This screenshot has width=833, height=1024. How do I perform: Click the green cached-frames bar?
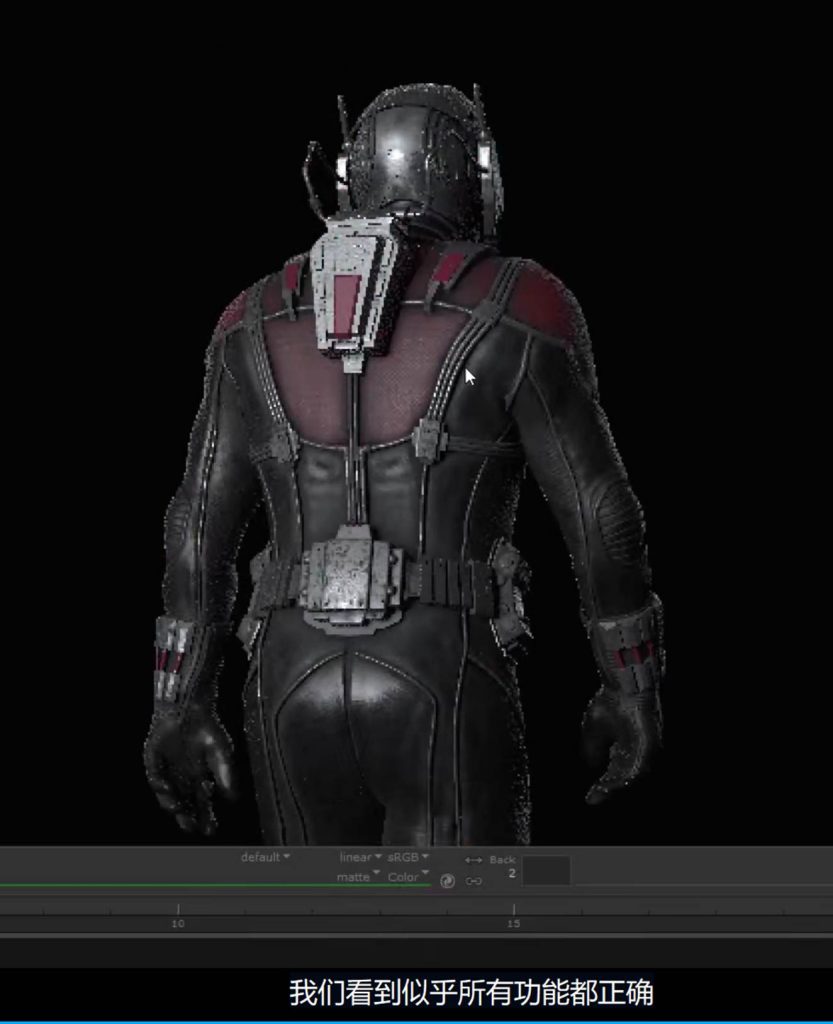tap(200, 885)
